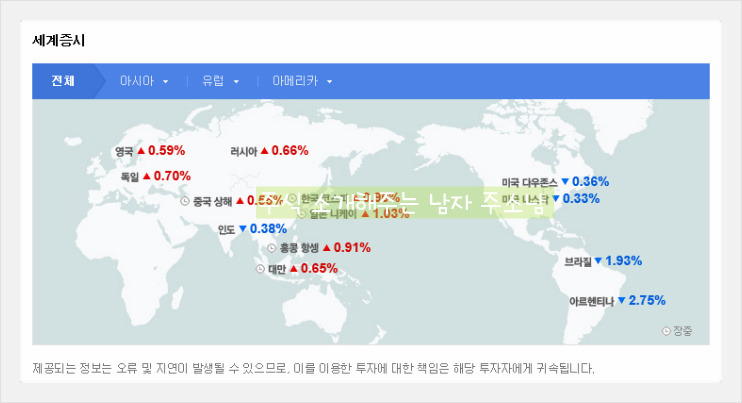This screenshot has width=742, height=403.
Task: Click the down arrow next to 인도
Action: pyautogui.click(x=243, y=228)
